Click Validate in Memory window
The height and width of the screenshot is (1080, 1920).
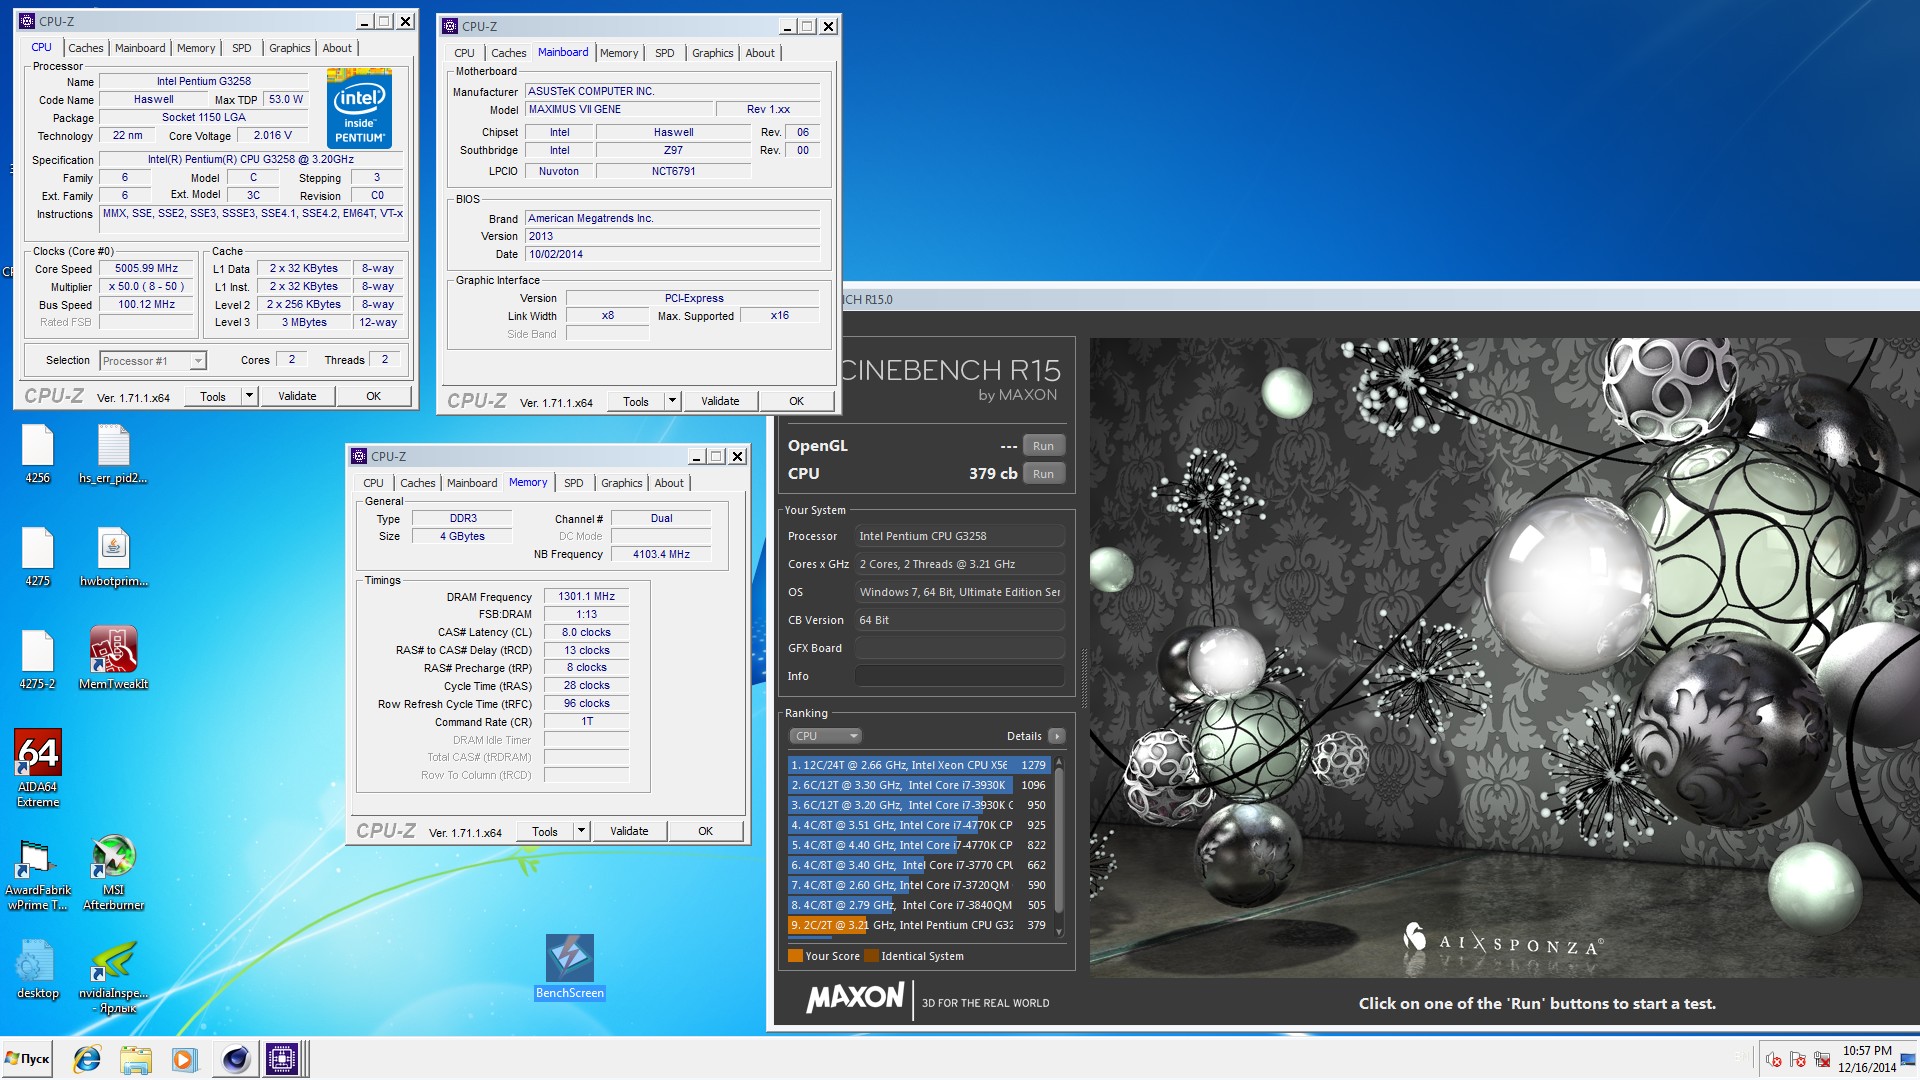tap(629, 831)
